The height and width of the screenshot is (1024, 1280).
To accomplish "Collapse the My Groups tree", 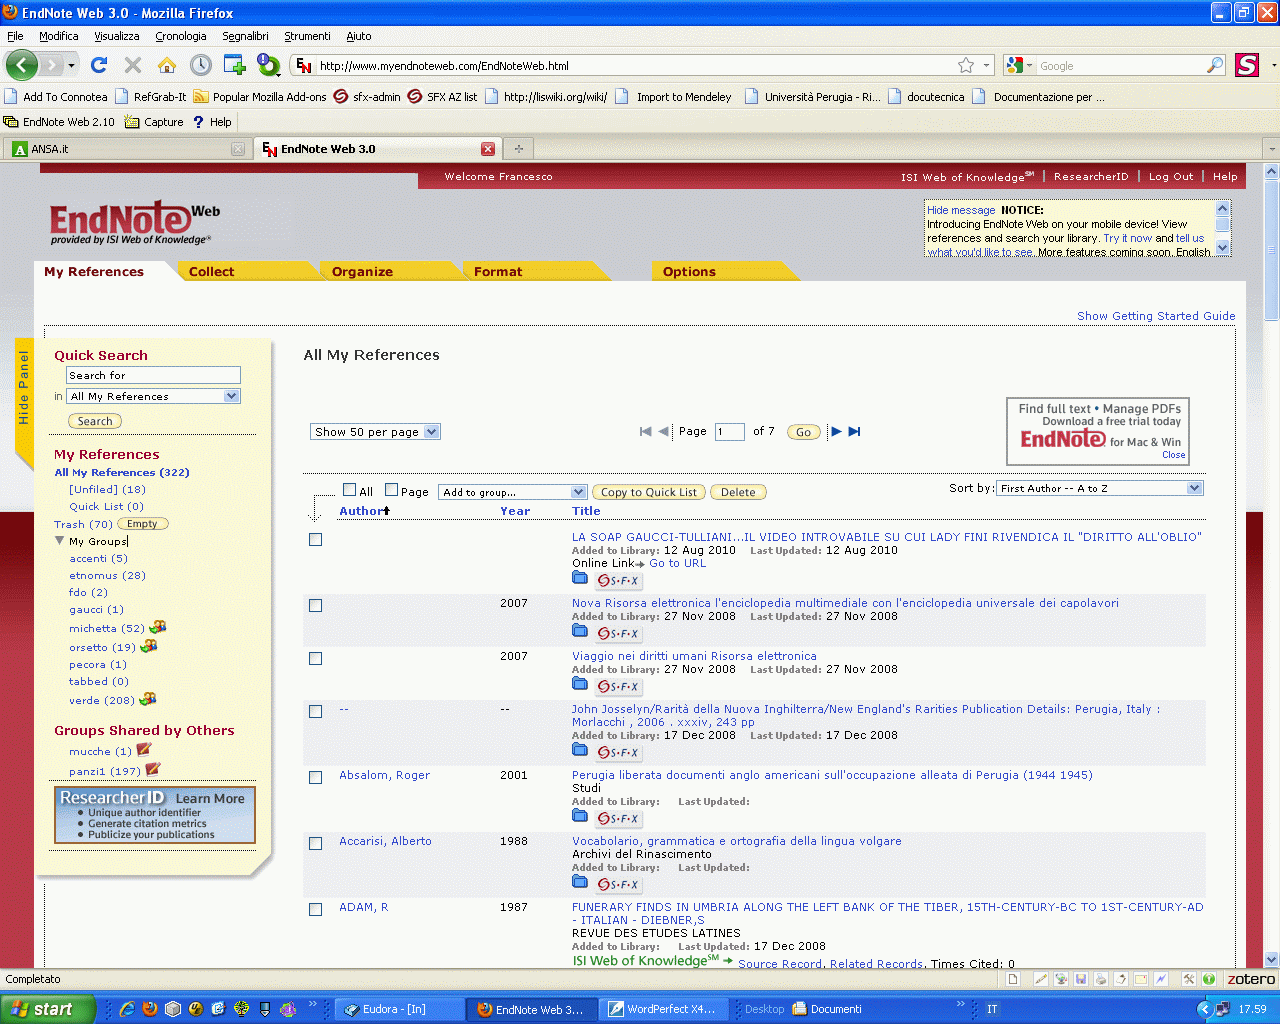I will pyautogui.click(x=60, y=541).
